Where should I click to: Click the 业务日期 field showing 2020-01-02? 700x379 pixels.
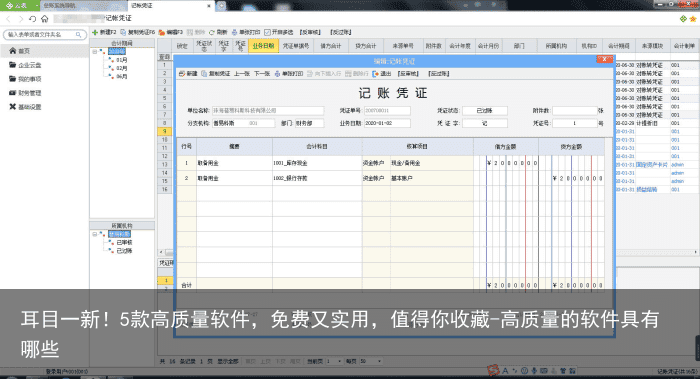click(387, 123)
